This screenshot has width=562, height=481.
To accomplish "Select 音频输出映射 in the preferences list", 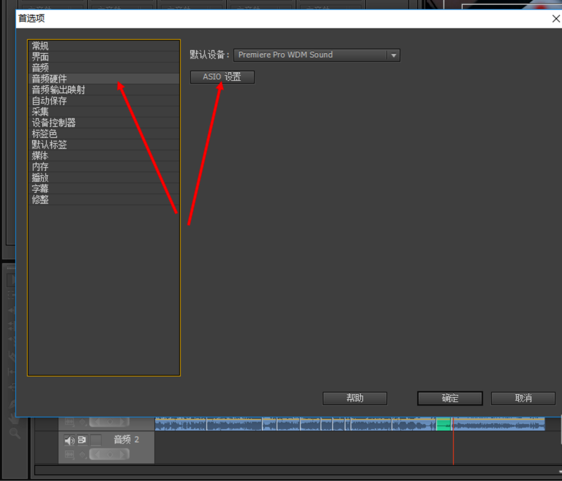I will [x=104, y=90].
